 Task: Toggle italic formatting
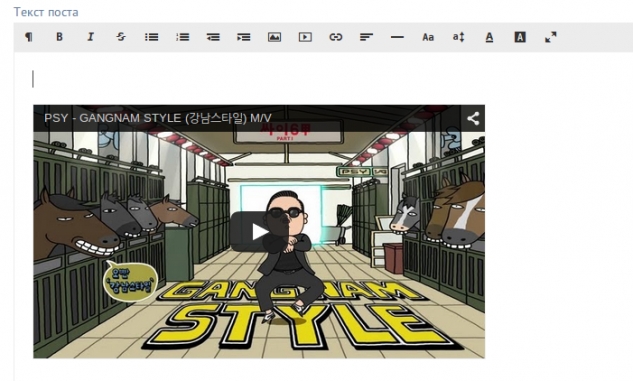pos(90,37)
